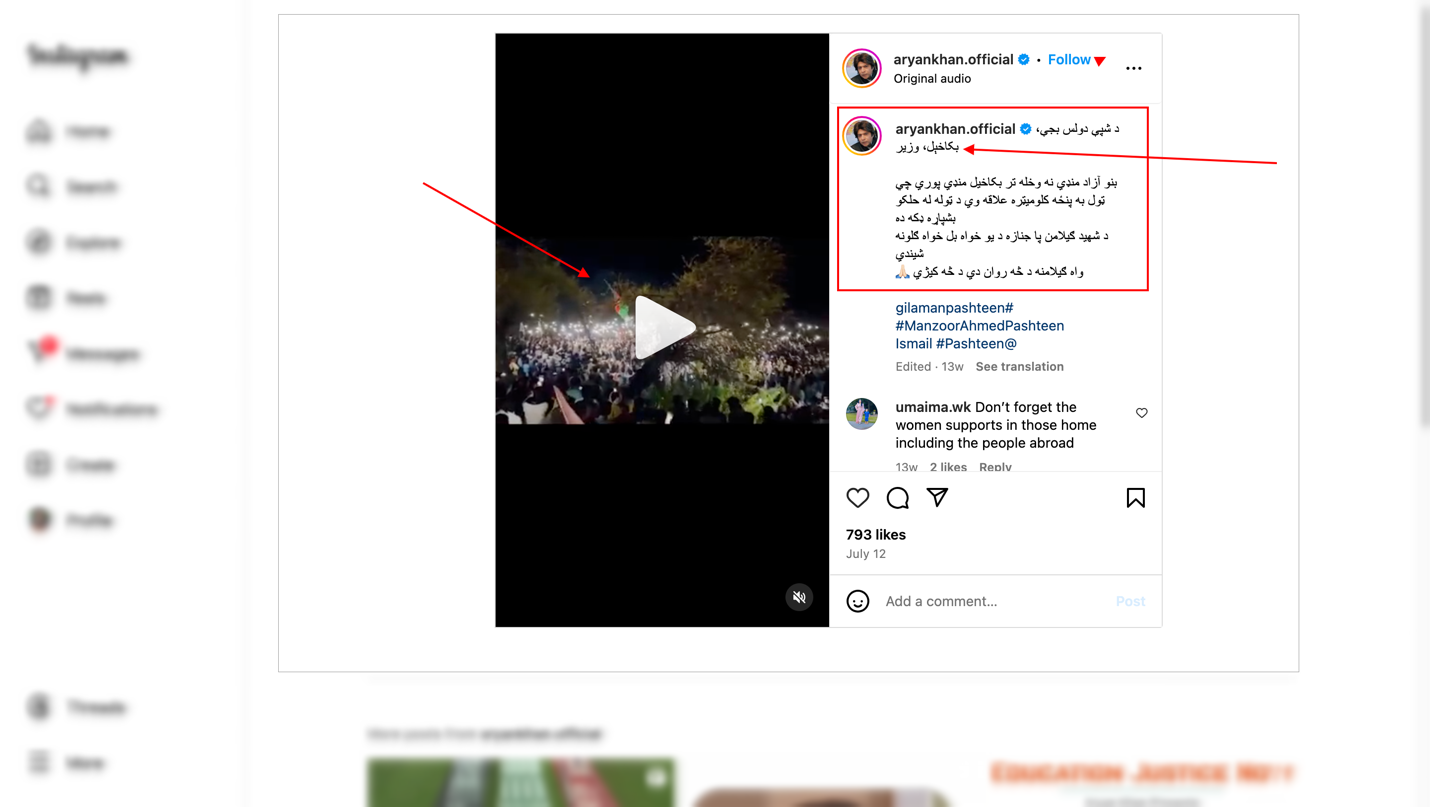Screen dimensions: 1430x807
Task: Open Search in the sidebar
Action: [x=70, y=187]
